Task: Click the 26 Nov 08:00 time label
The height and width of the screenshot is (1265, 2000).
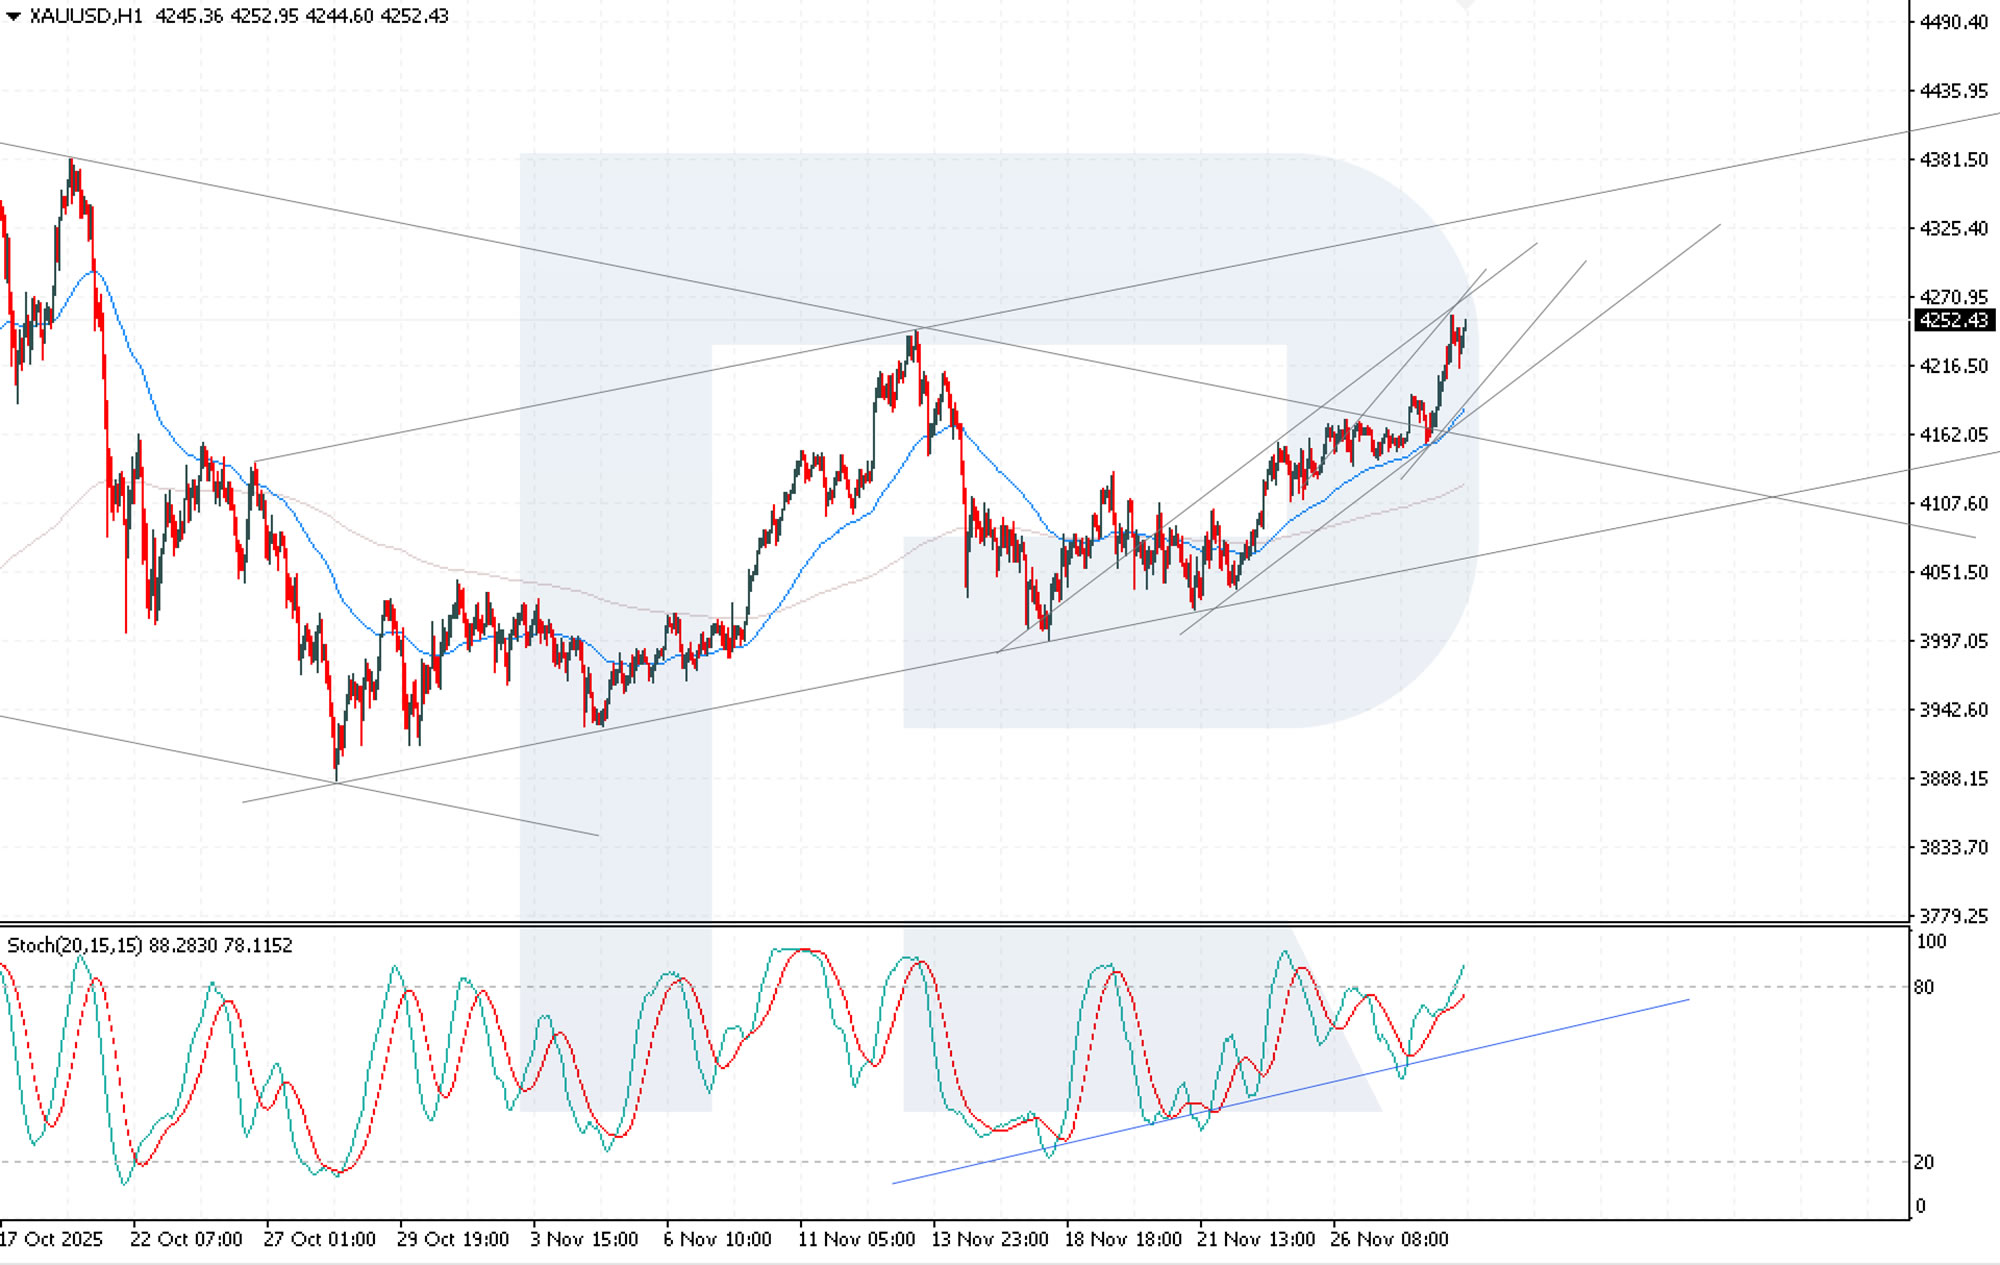Action: click(1389, 1239)
